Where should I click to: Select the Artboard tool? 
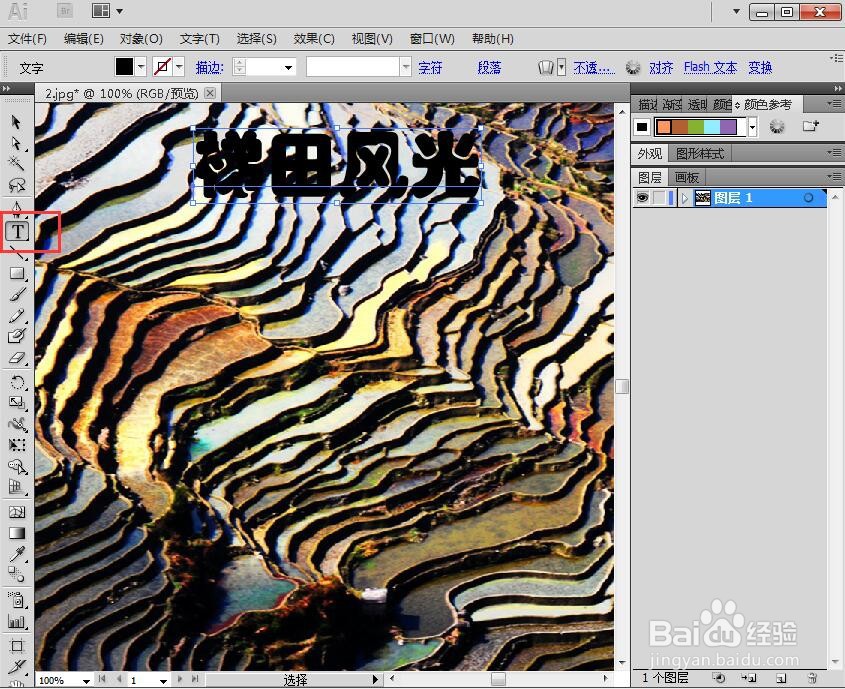point(16,646)
